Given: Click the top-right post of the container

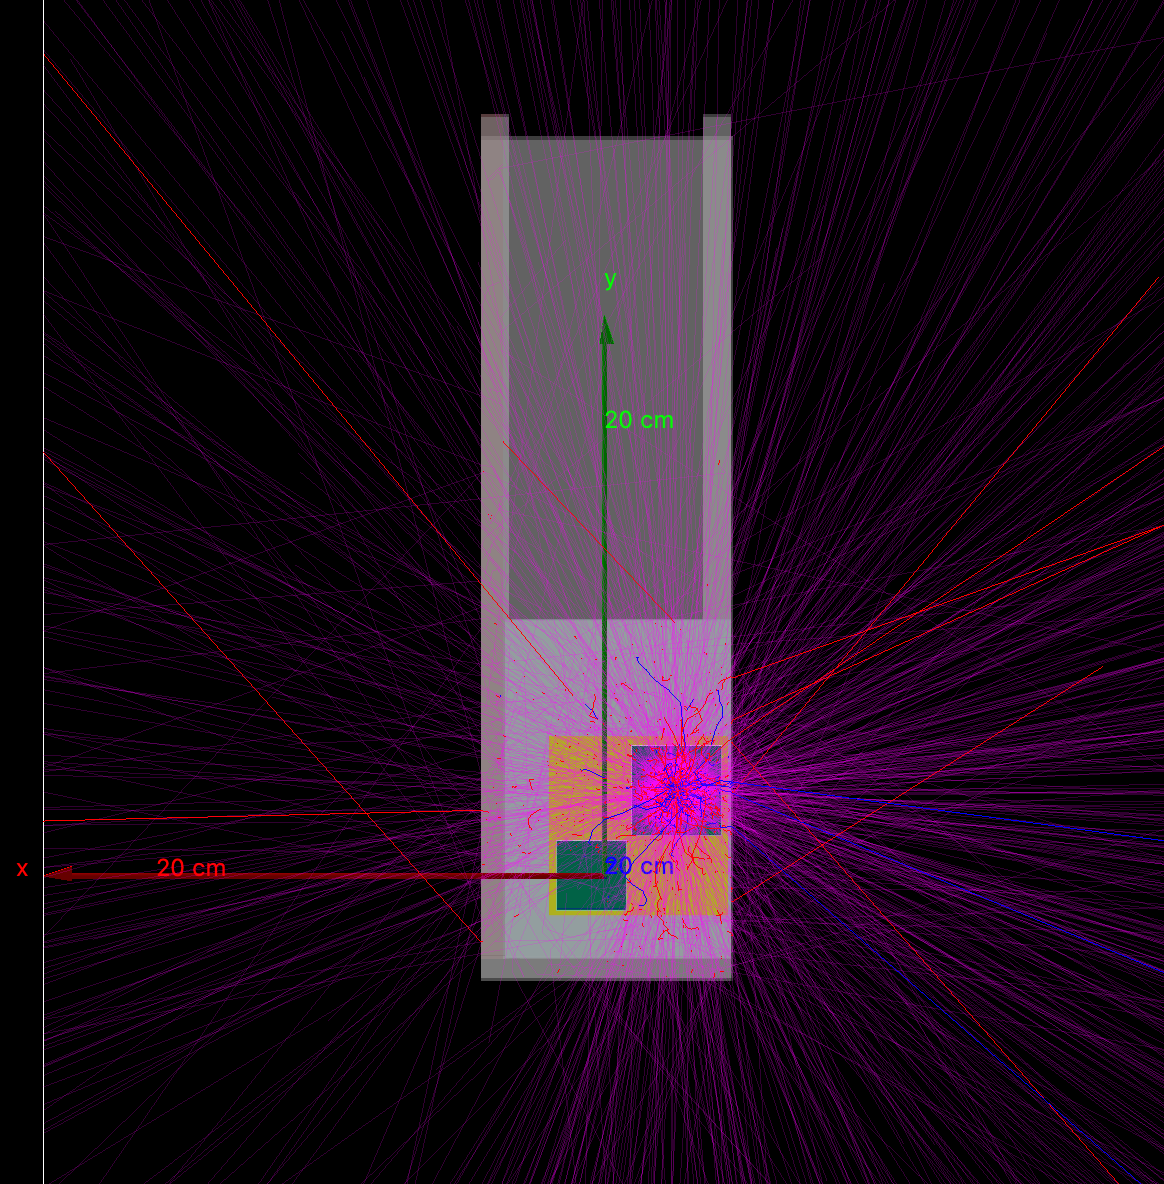Looking at the screenshot, I should coord(717,125).
